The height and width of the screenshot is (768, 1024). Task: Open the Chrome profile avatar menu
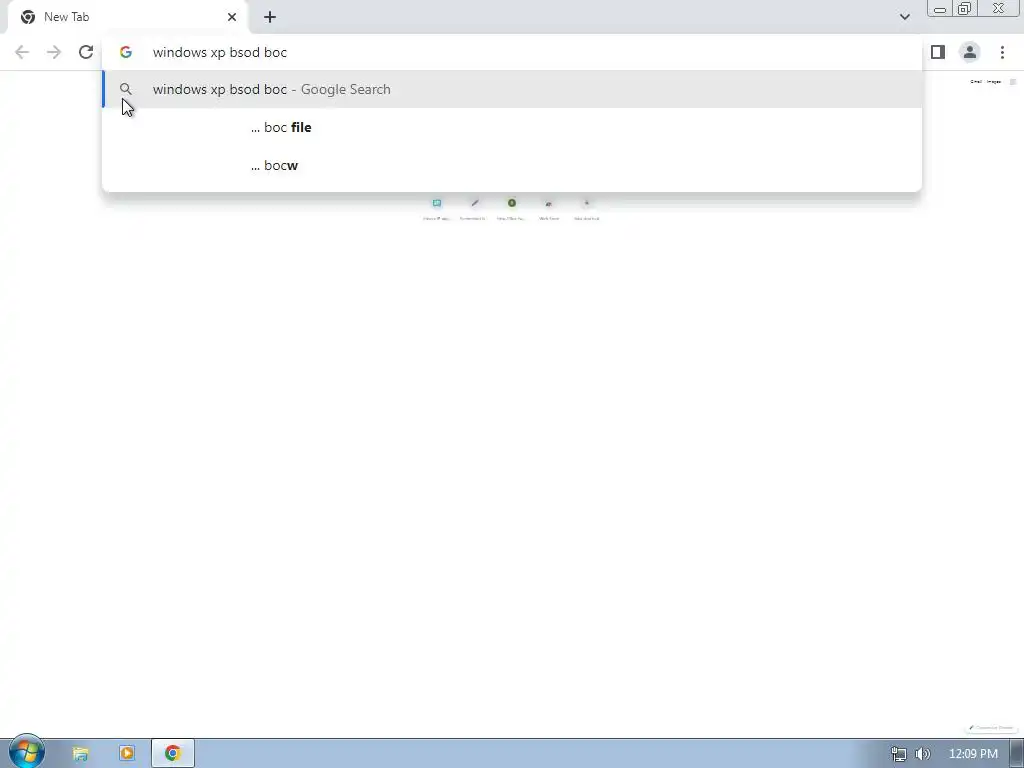(970, 52)
